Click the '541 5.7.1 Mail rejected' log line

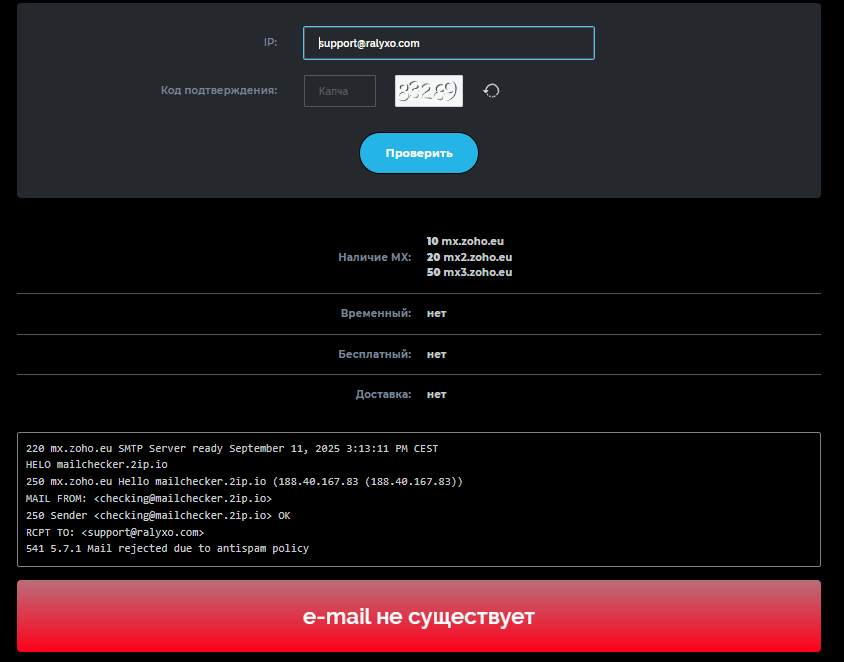(x=167, y=549)
